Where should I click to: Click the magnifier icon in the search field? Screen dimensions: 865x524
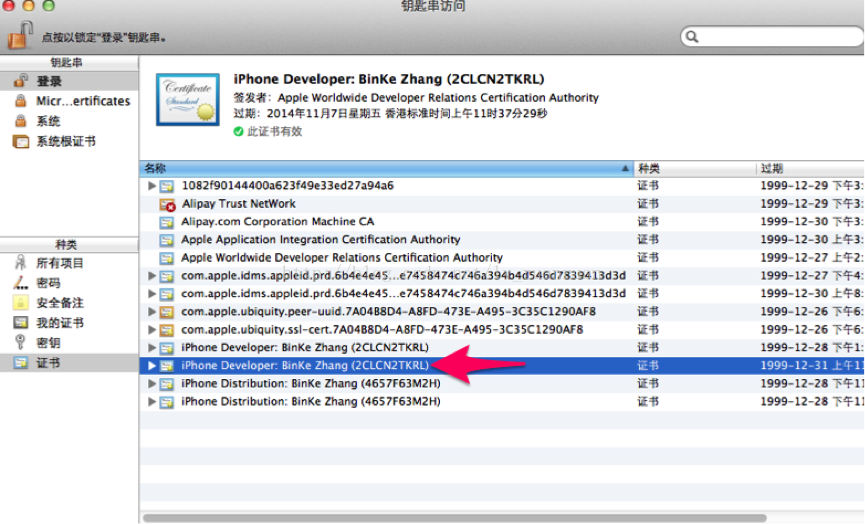692,37
